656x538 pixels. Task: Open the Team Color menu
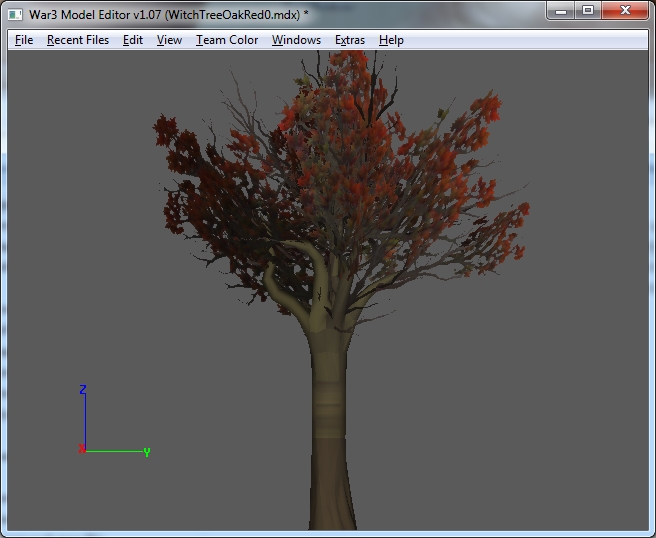(x=227, y=40)
